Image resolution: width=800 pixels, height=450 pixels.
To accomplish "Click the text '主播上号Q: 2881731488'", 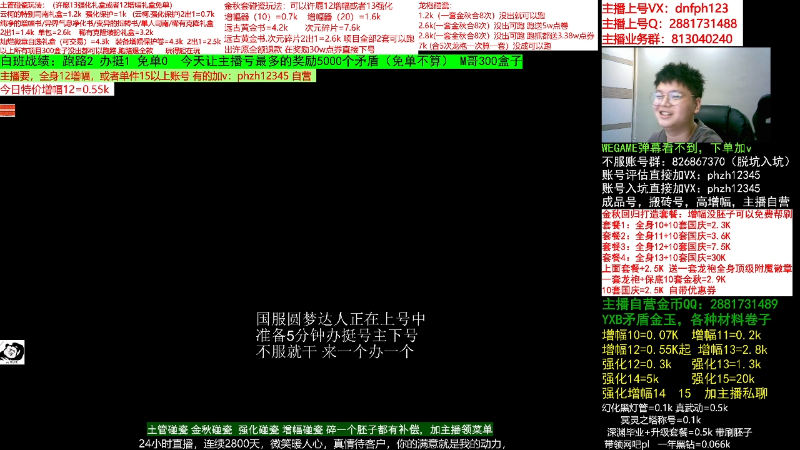I will [669, 23].
